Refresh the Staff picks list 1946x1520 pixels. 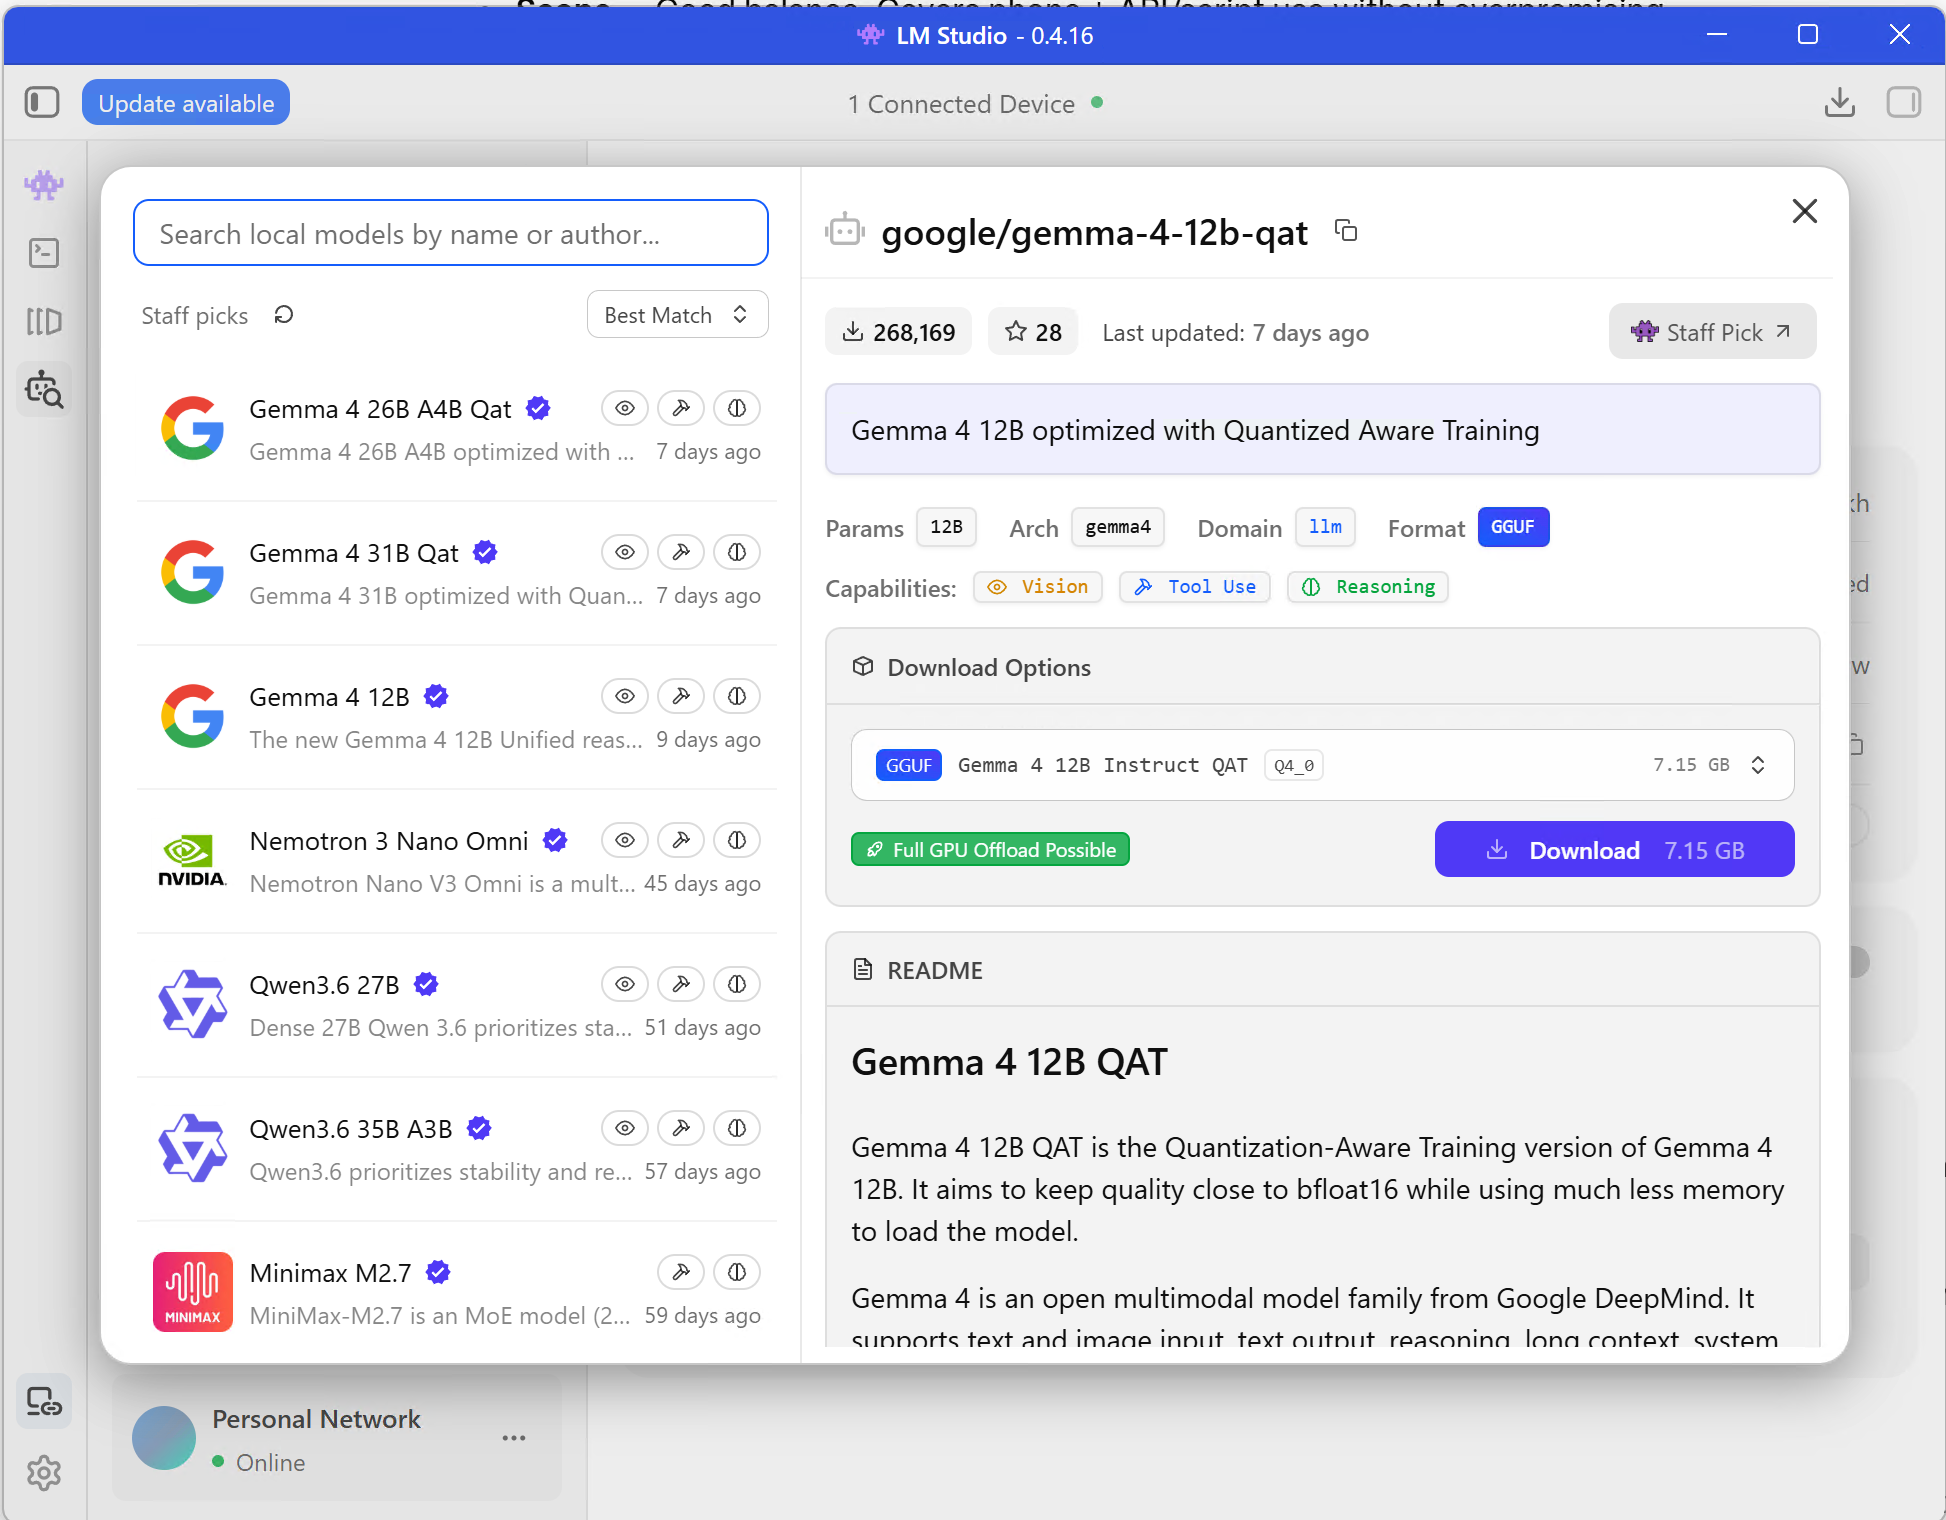(284, 315)
